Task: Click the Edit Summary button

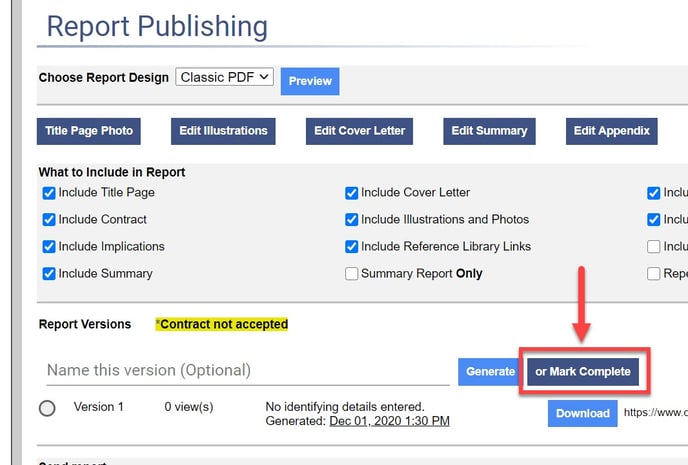Action: coord(489,131)
